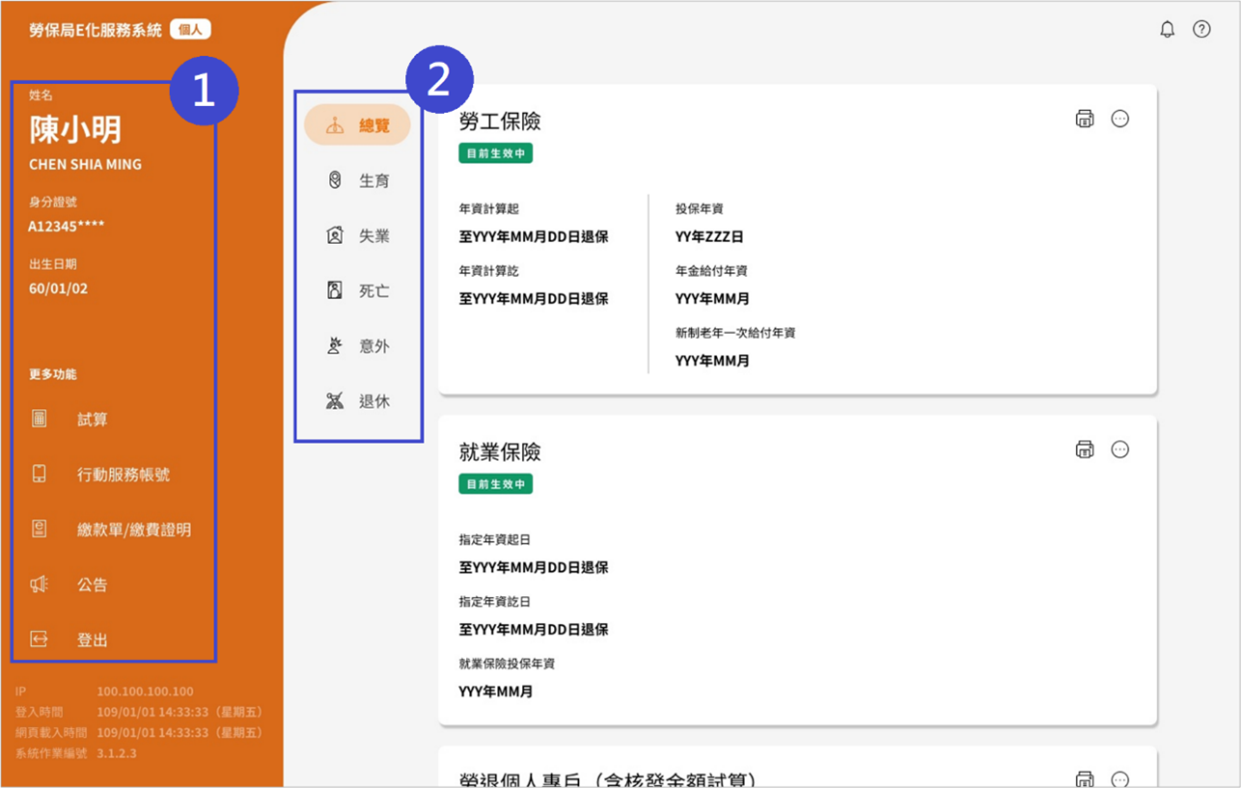Click the 更多功能 heading
Screen dimensions: 1241x788
52,375
